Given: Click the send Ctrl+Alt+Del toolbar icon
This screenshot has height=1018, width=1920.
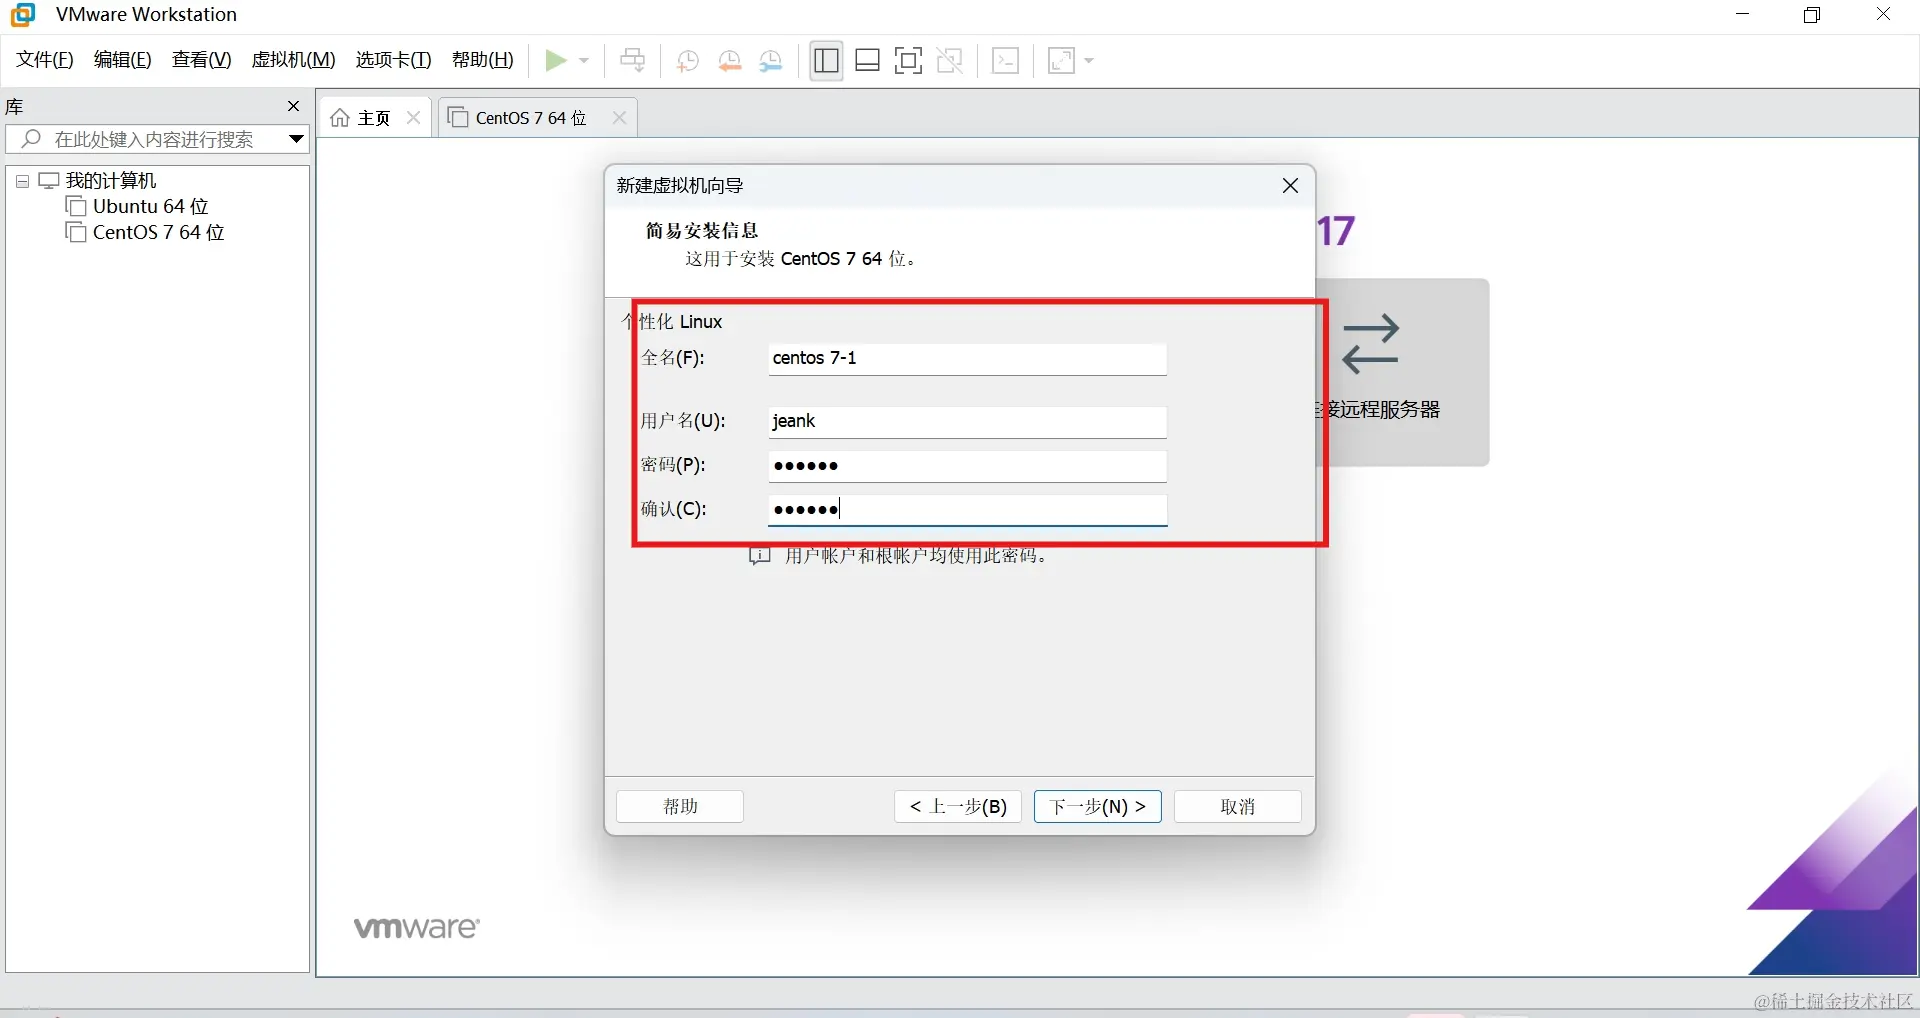Looking at the screenshot, I should click(633, 61).
